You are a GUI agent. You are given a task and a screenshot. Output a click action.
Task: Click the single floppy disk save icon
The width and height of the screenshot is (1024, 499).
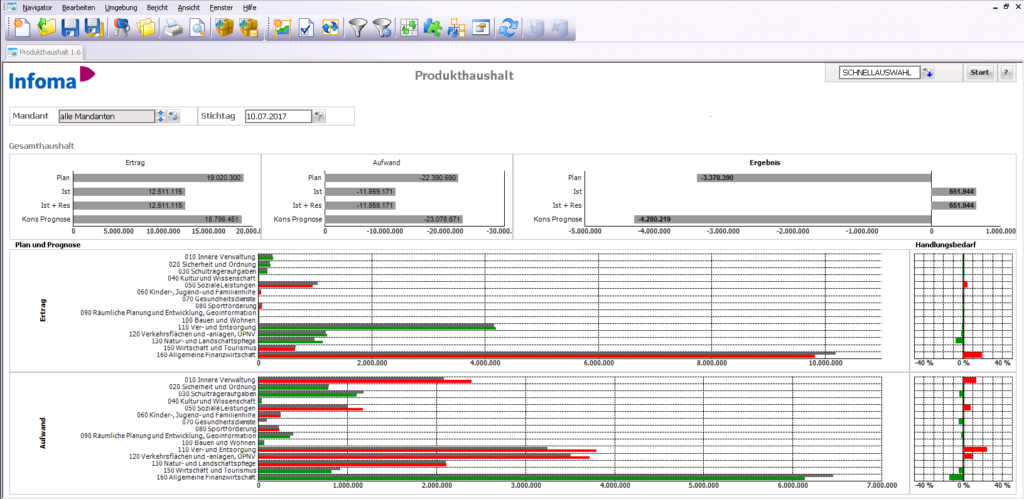70,27
